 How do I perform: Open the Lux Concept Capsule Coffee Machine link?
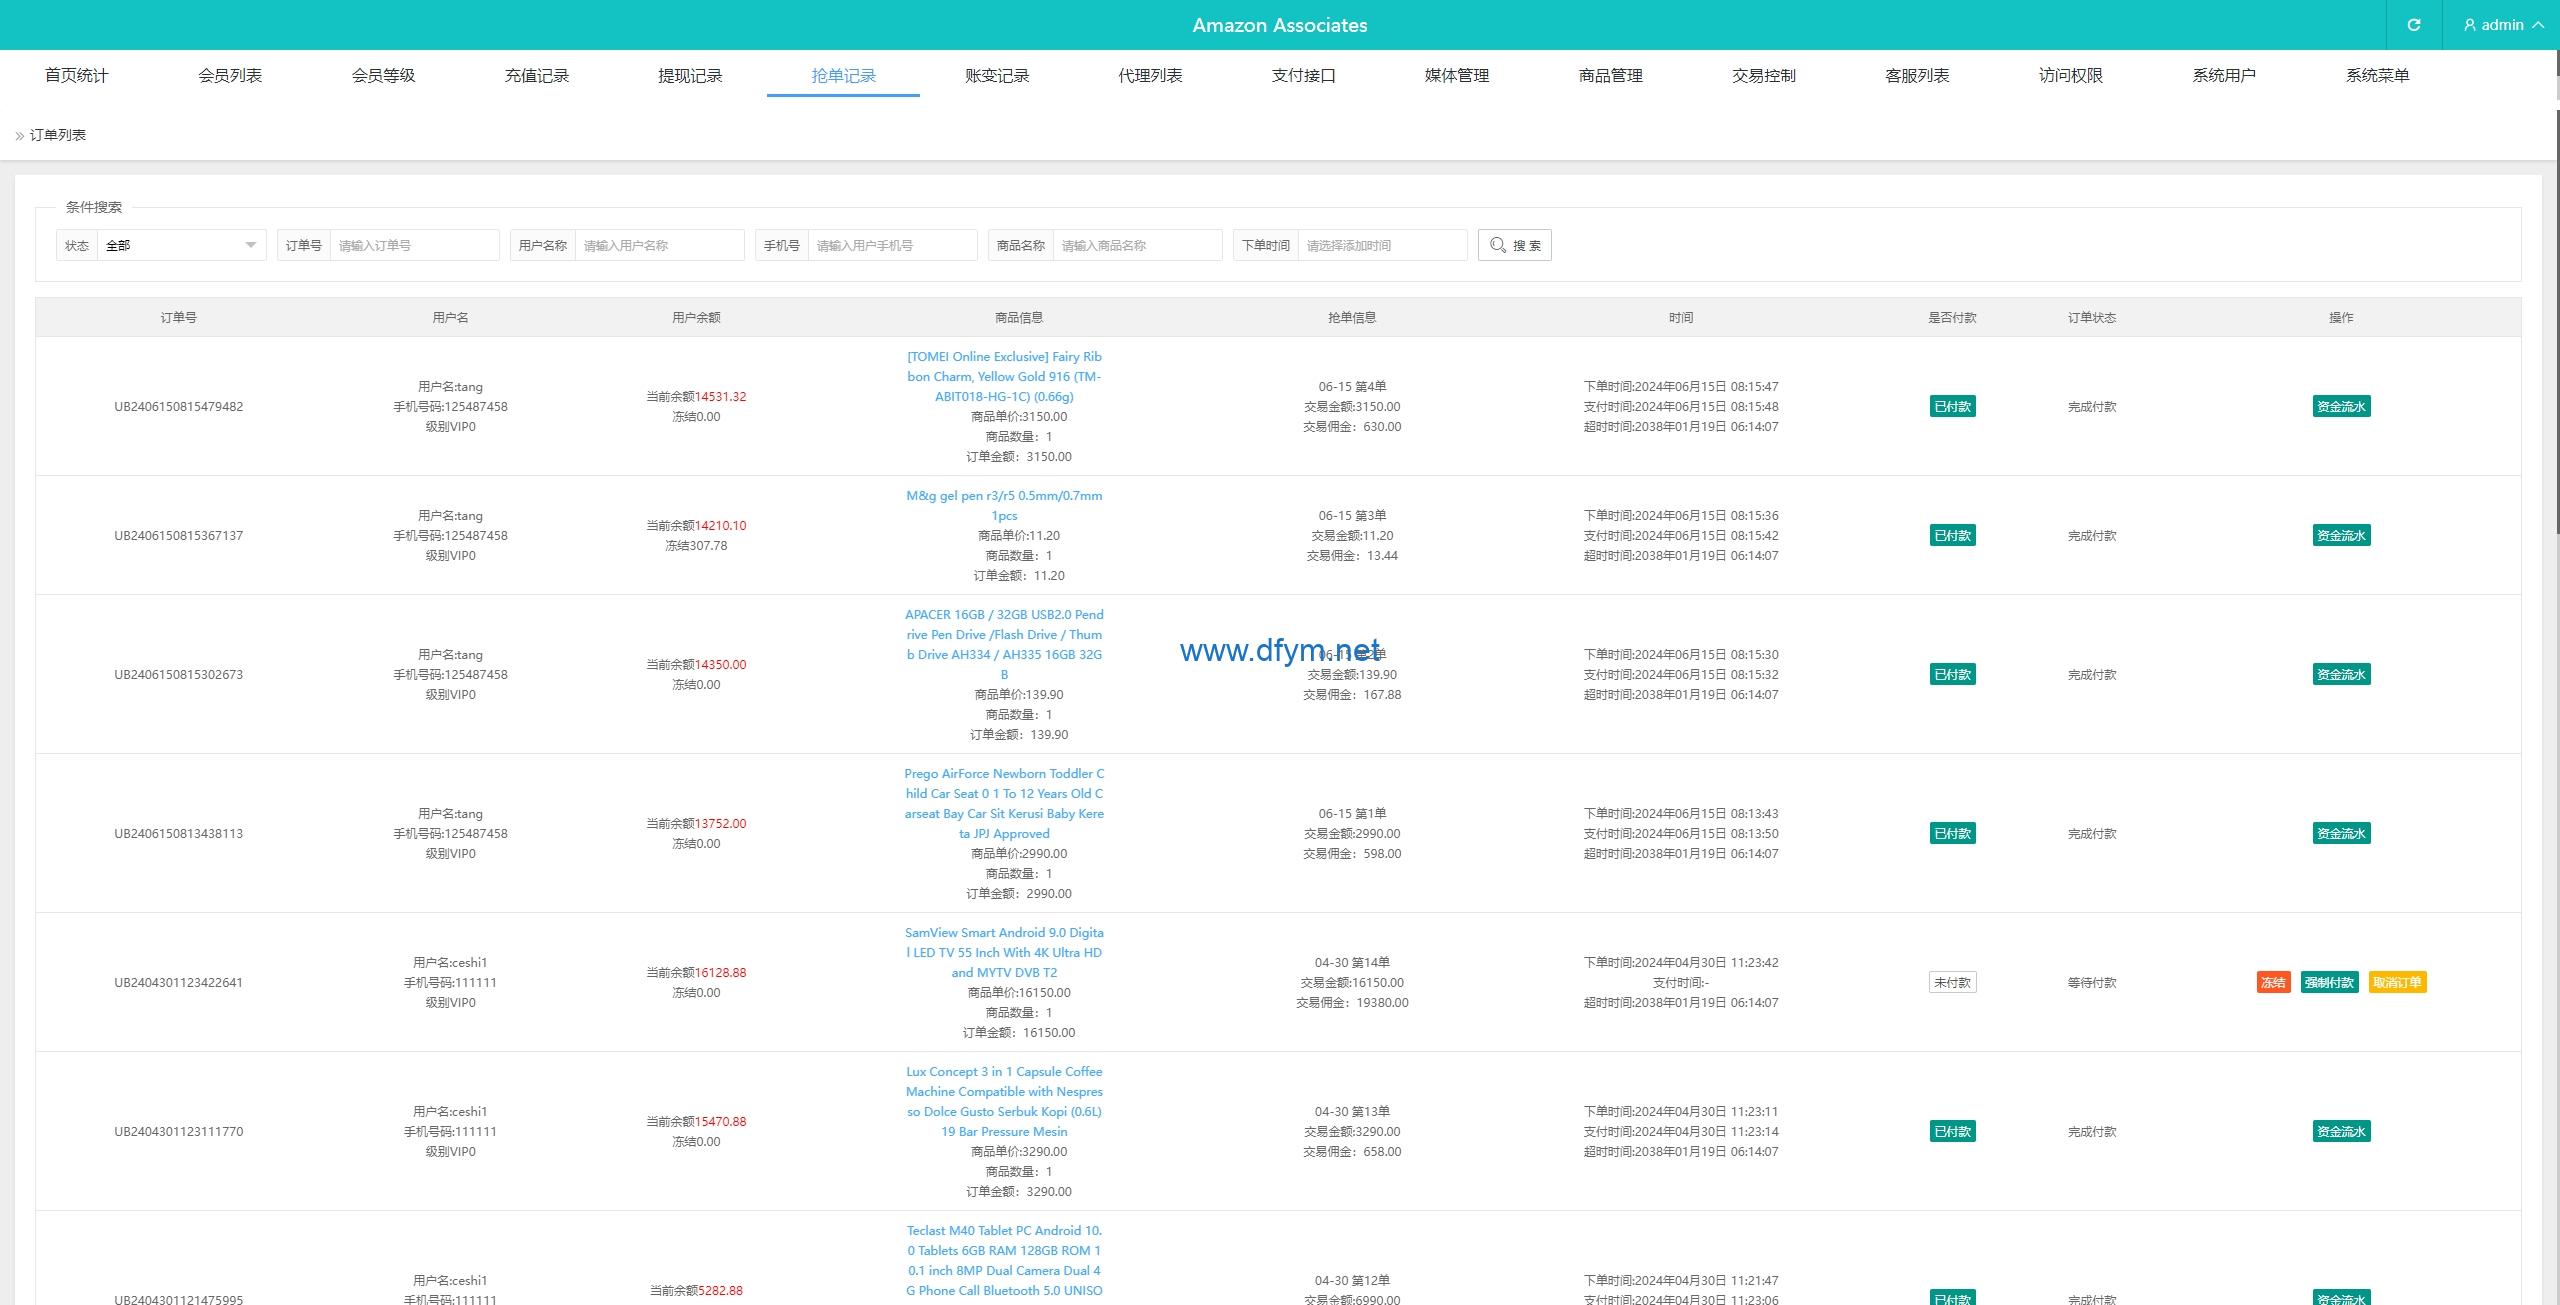point(1004,1101)
